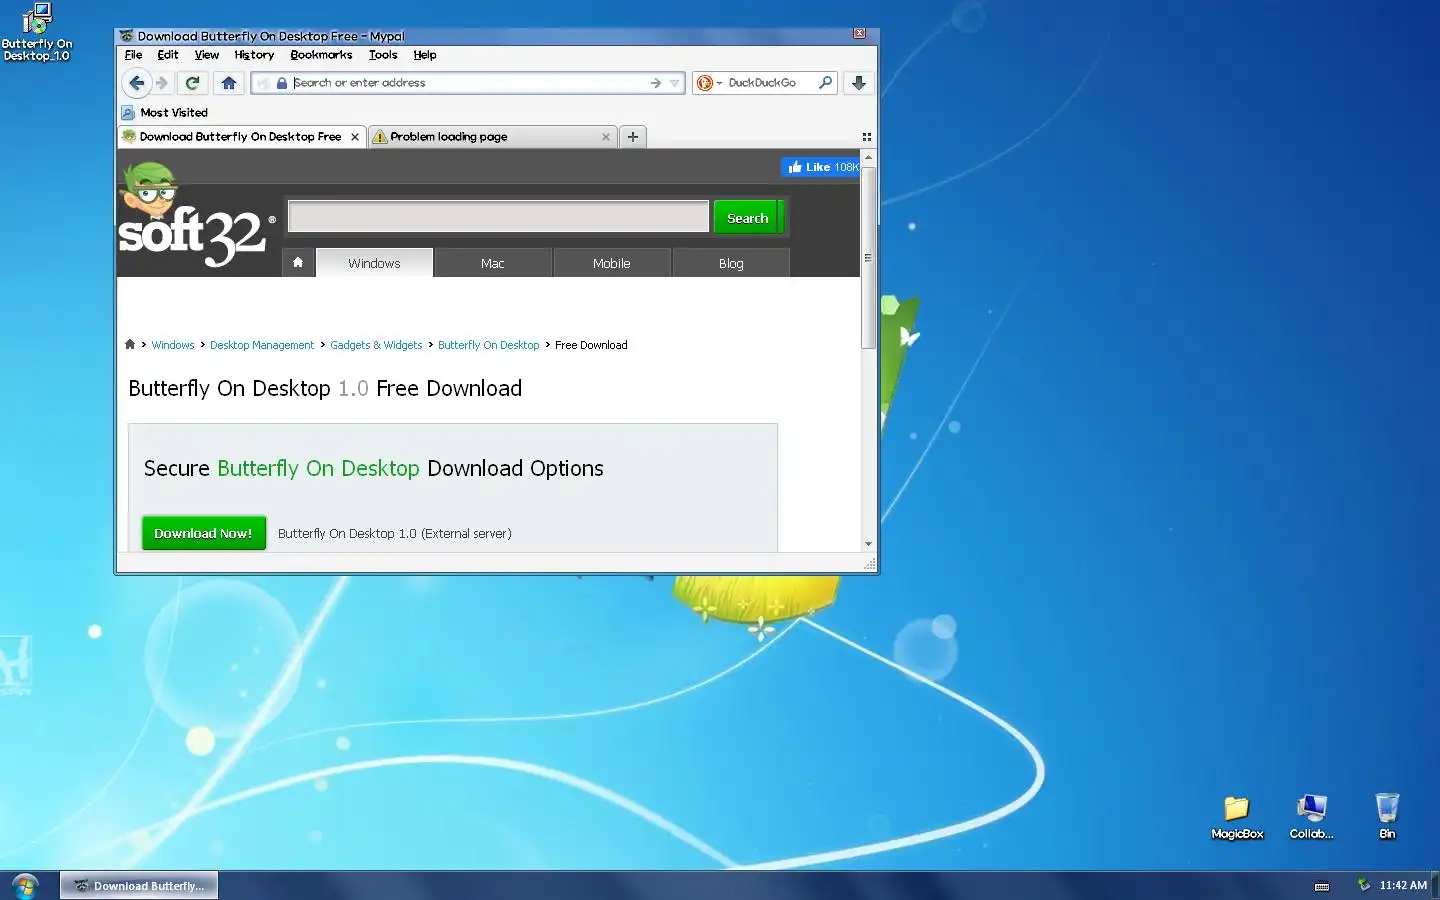Select the Mobile category tab
This screenshot has height=900, width=1440.
(x=611, y=263)
